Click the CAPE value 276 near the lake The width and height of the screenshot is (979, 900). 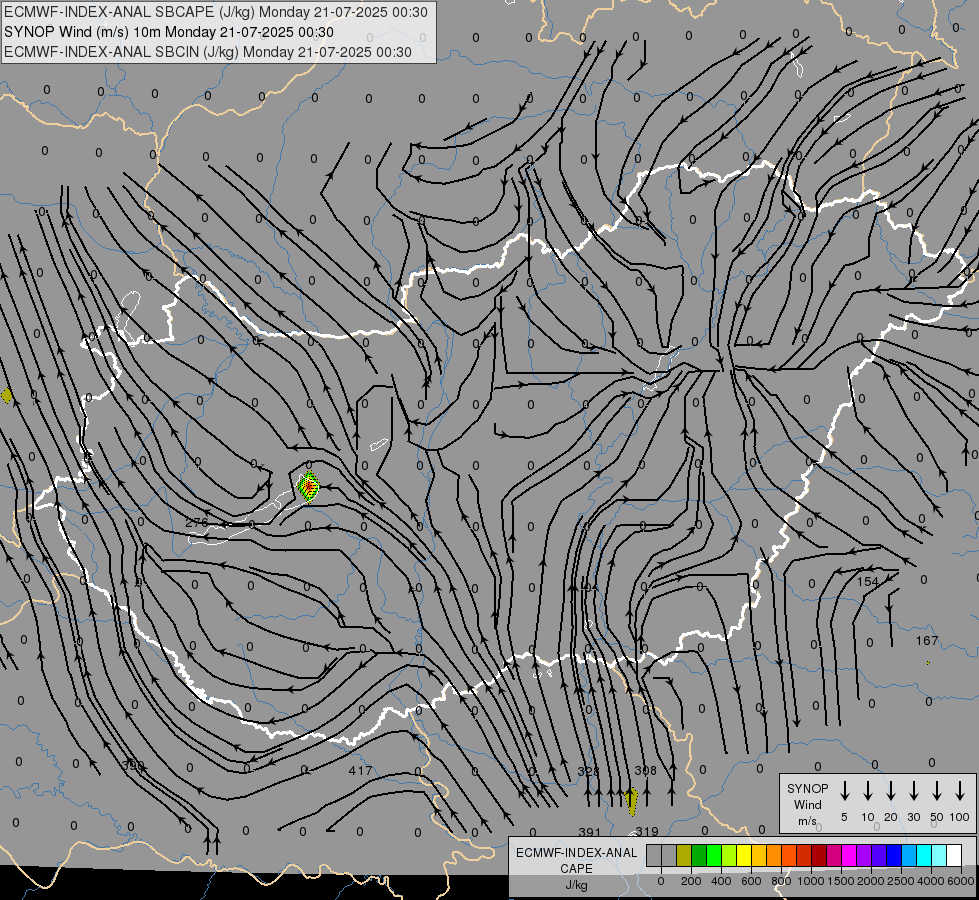click(197, 522)
